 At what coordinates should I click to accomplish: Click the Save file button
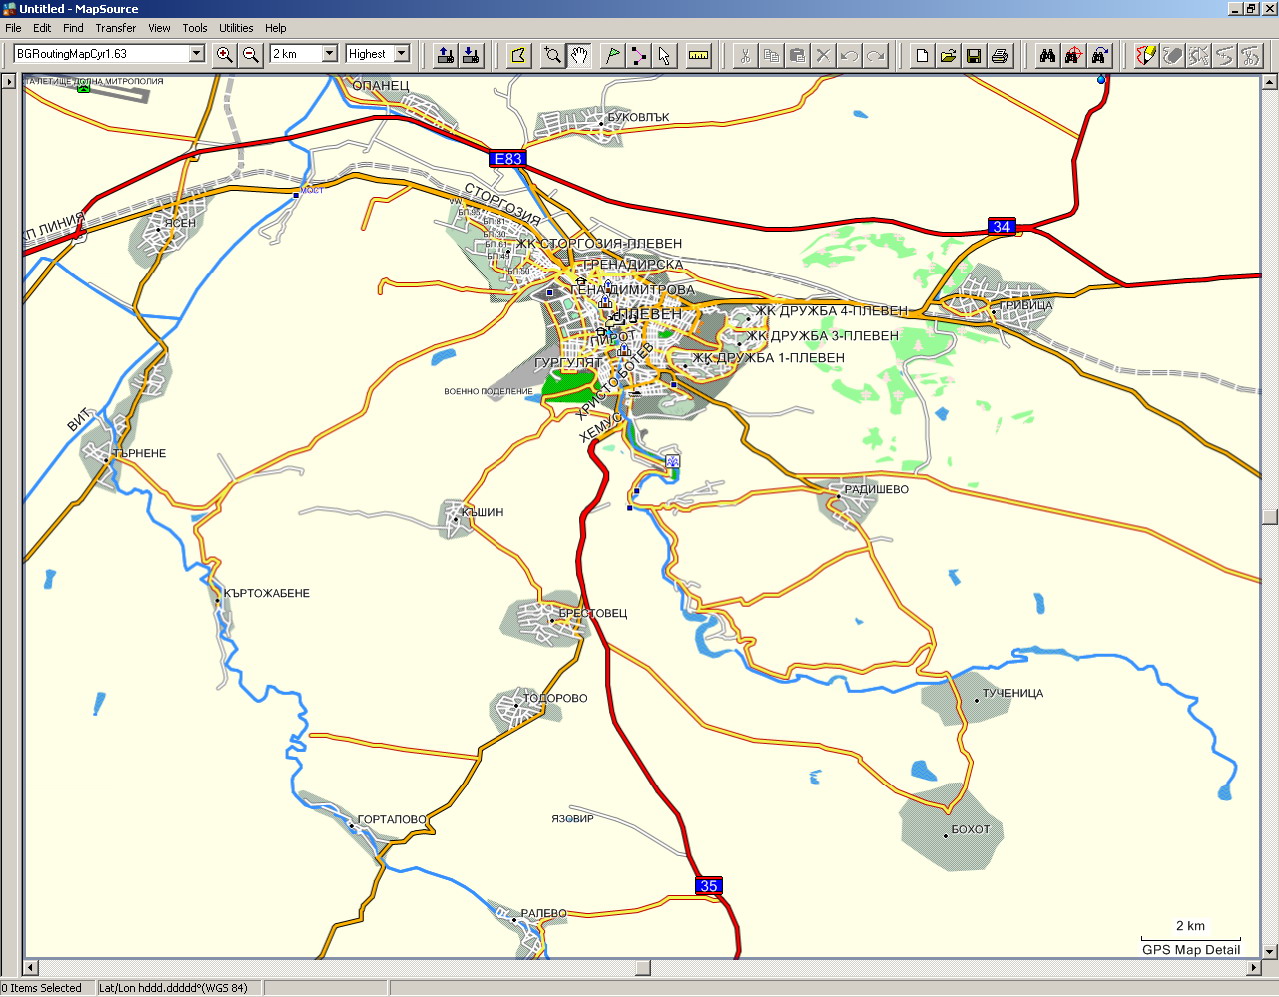(x=974, y=55)
